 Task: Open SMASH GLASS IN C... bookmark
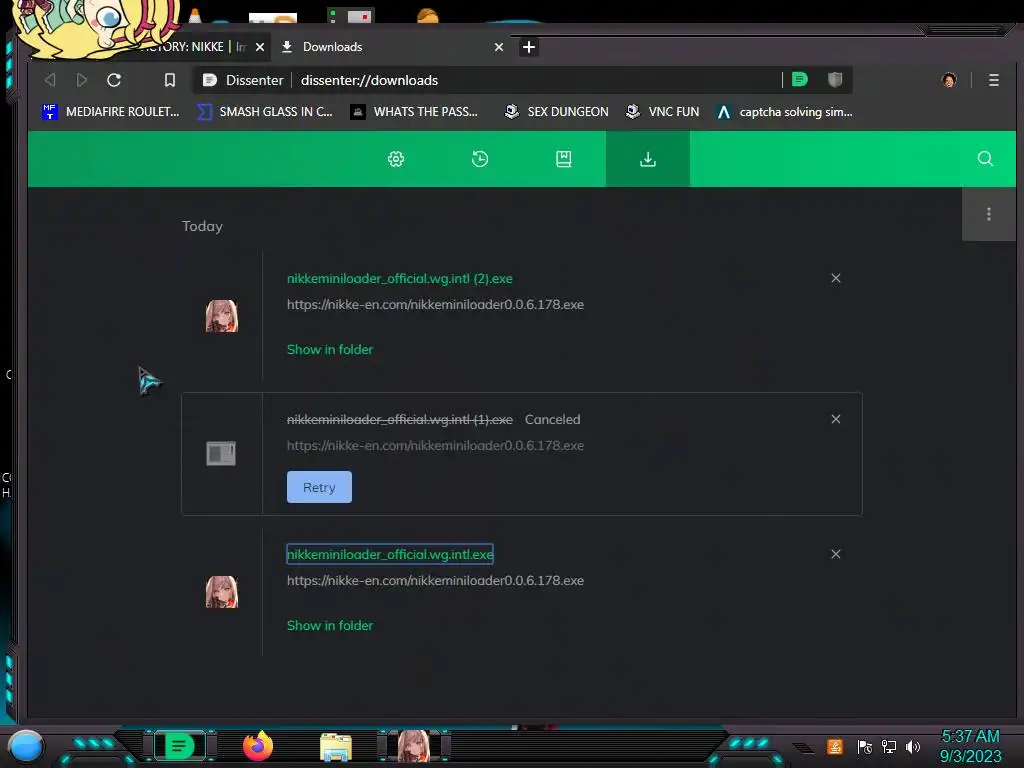[x=264, y=112]
